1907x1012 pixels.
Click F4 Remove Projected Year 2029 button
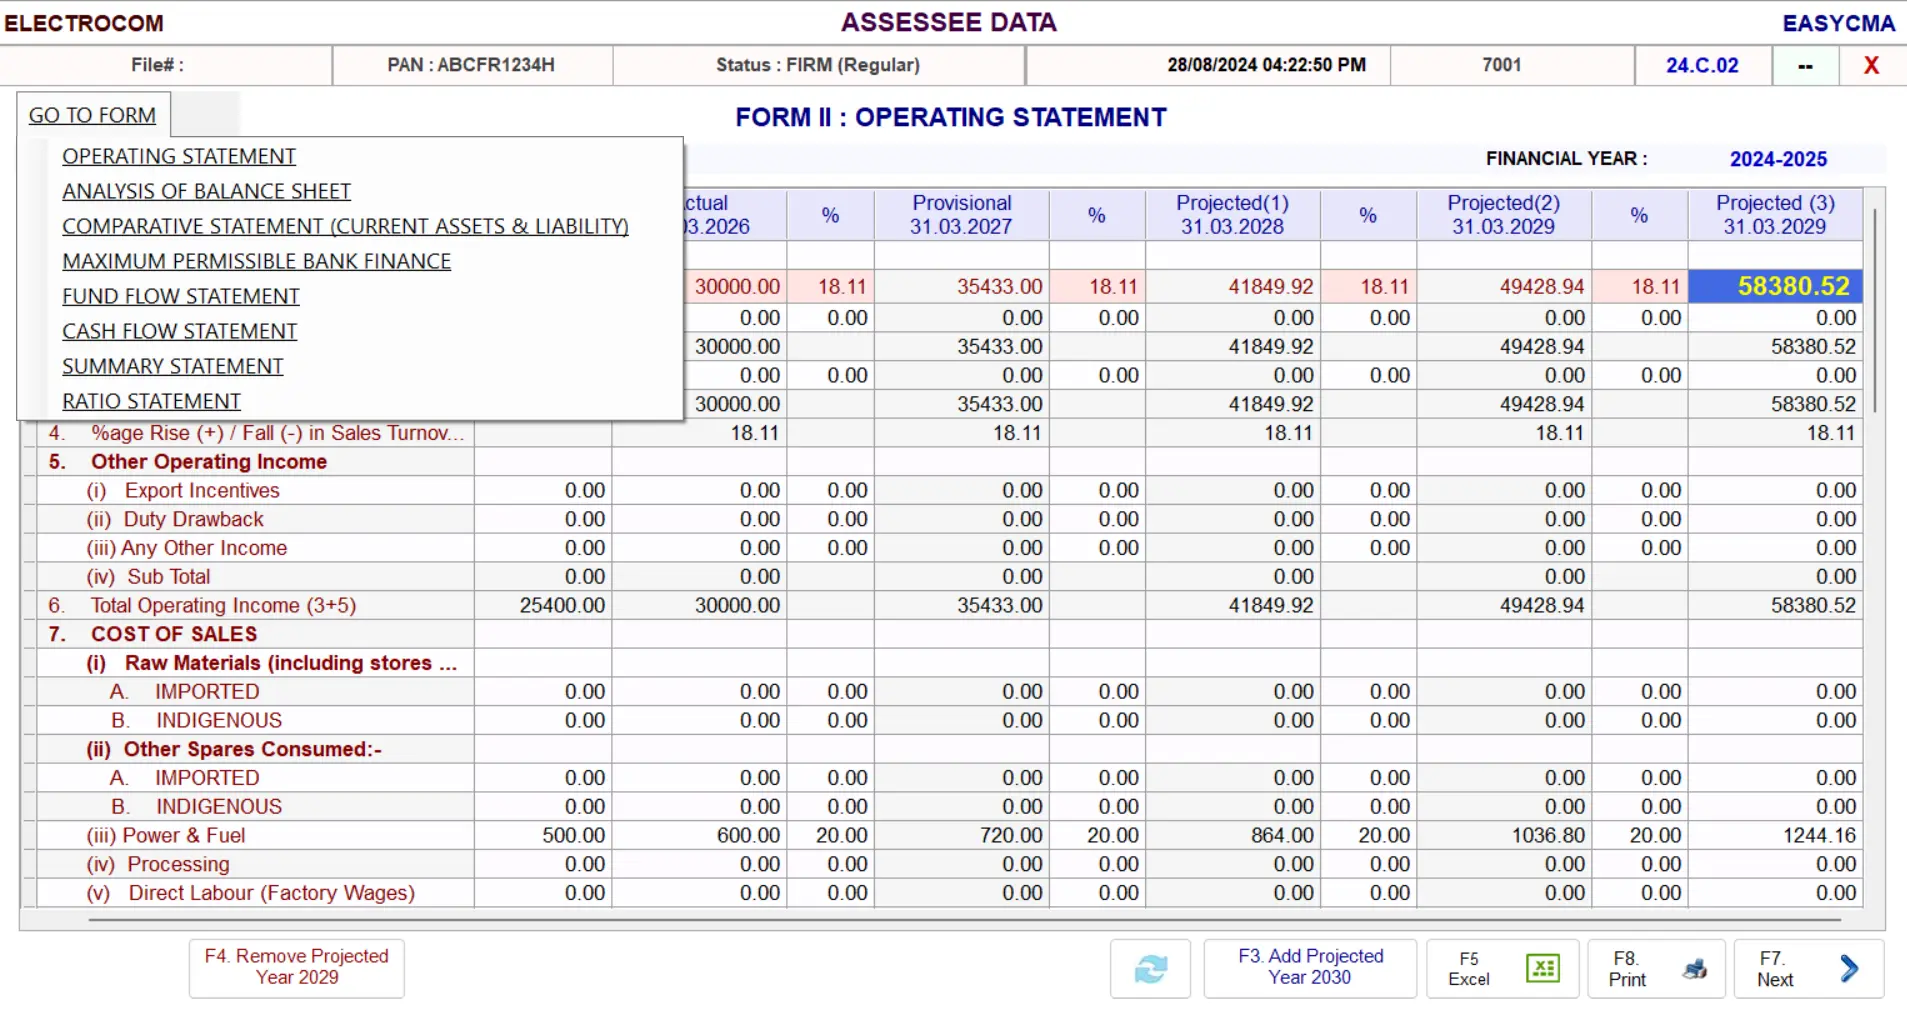[x=296, y=968]
